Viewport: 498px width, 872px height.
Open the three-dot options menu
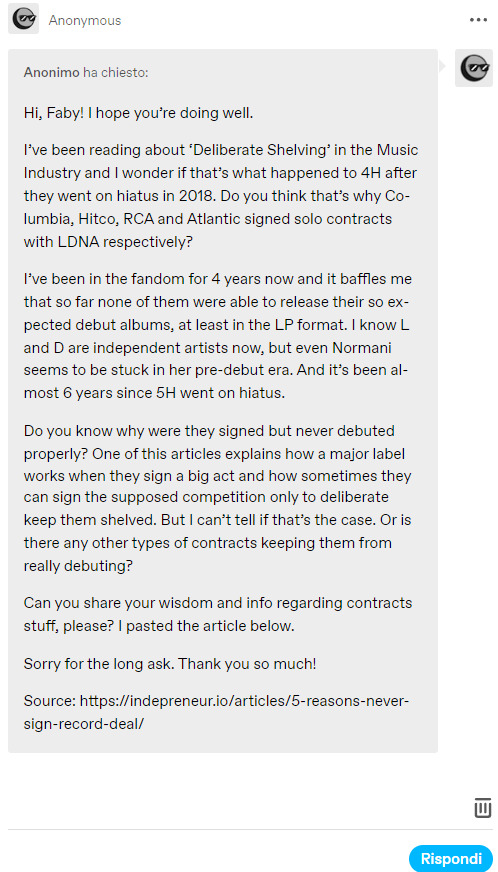(478, 20)
